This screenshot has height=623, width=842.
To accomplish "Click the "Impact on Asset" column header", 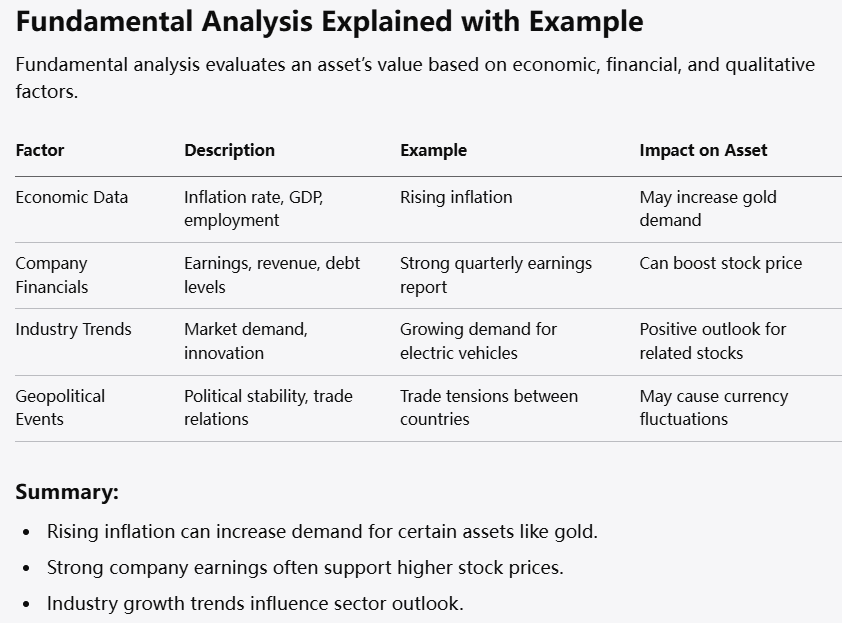I will (x=703, y=150).
